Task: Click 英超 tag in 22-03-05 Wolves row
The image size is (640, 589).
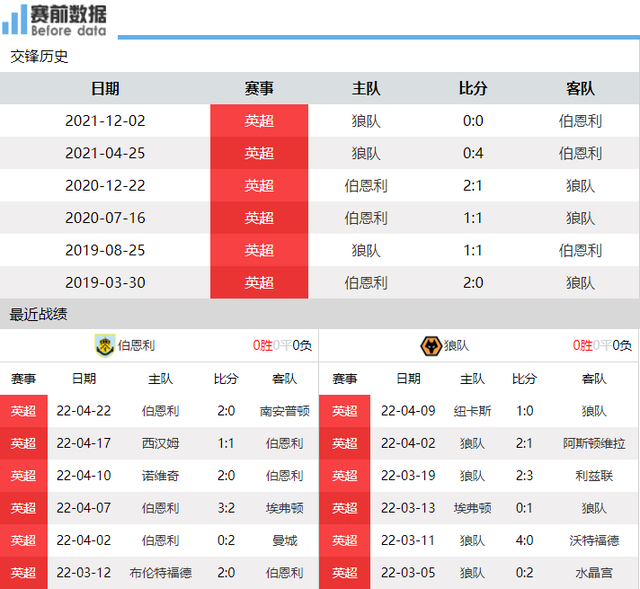Action: coord(344,573)
